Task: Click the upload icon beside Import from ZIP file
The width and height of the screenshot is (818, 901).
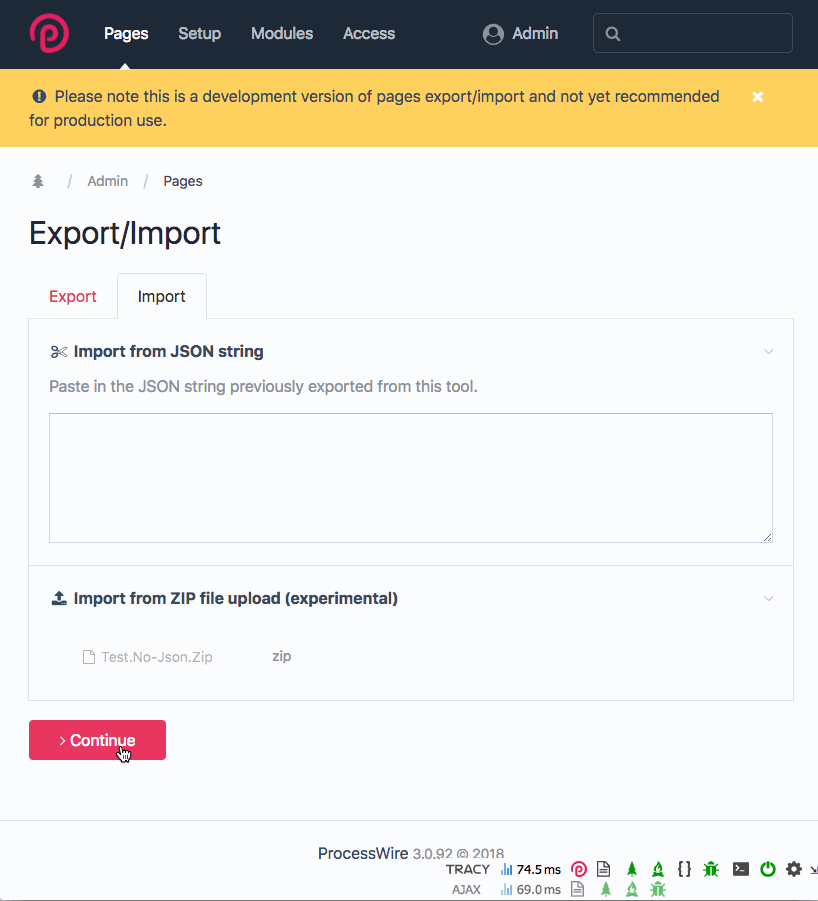Action: pos(58,598)
